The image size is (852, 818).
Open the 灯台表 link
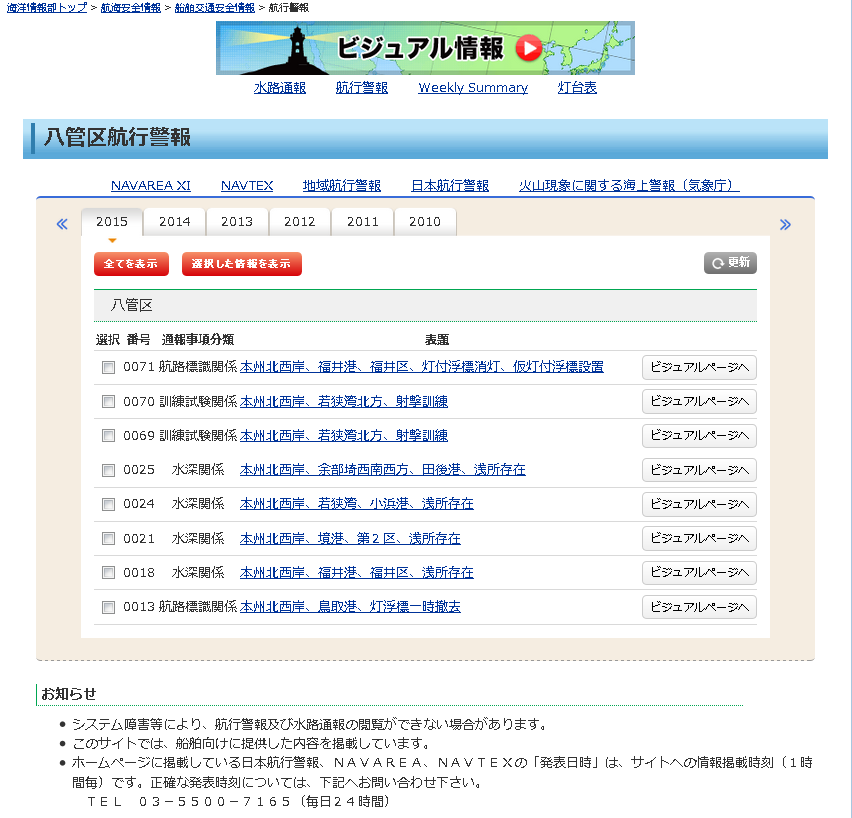(577, 88)
